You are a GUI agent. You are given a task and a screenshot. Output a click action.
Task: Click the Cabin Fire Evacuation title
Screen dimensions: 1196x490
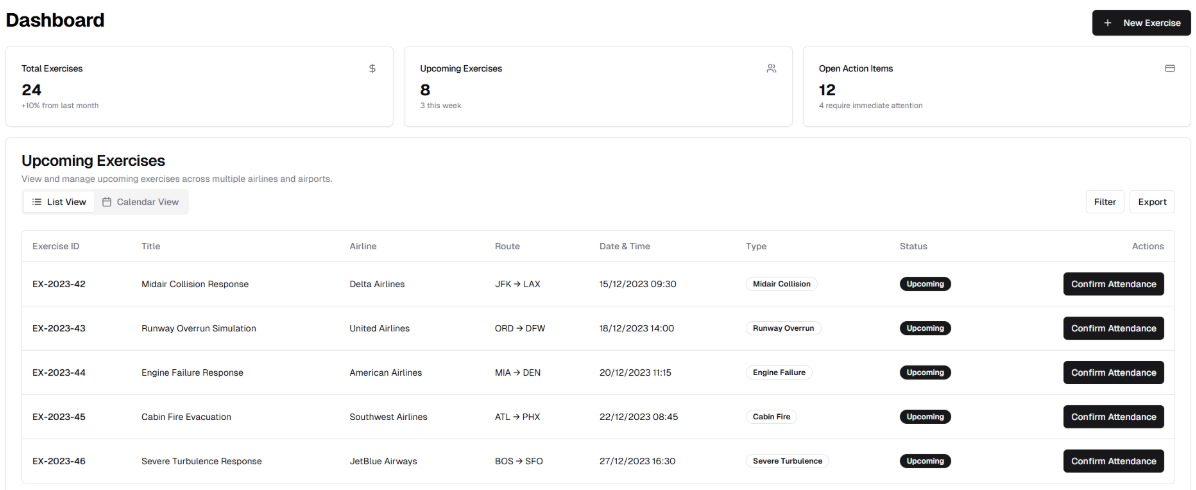[x=186, y=417]
